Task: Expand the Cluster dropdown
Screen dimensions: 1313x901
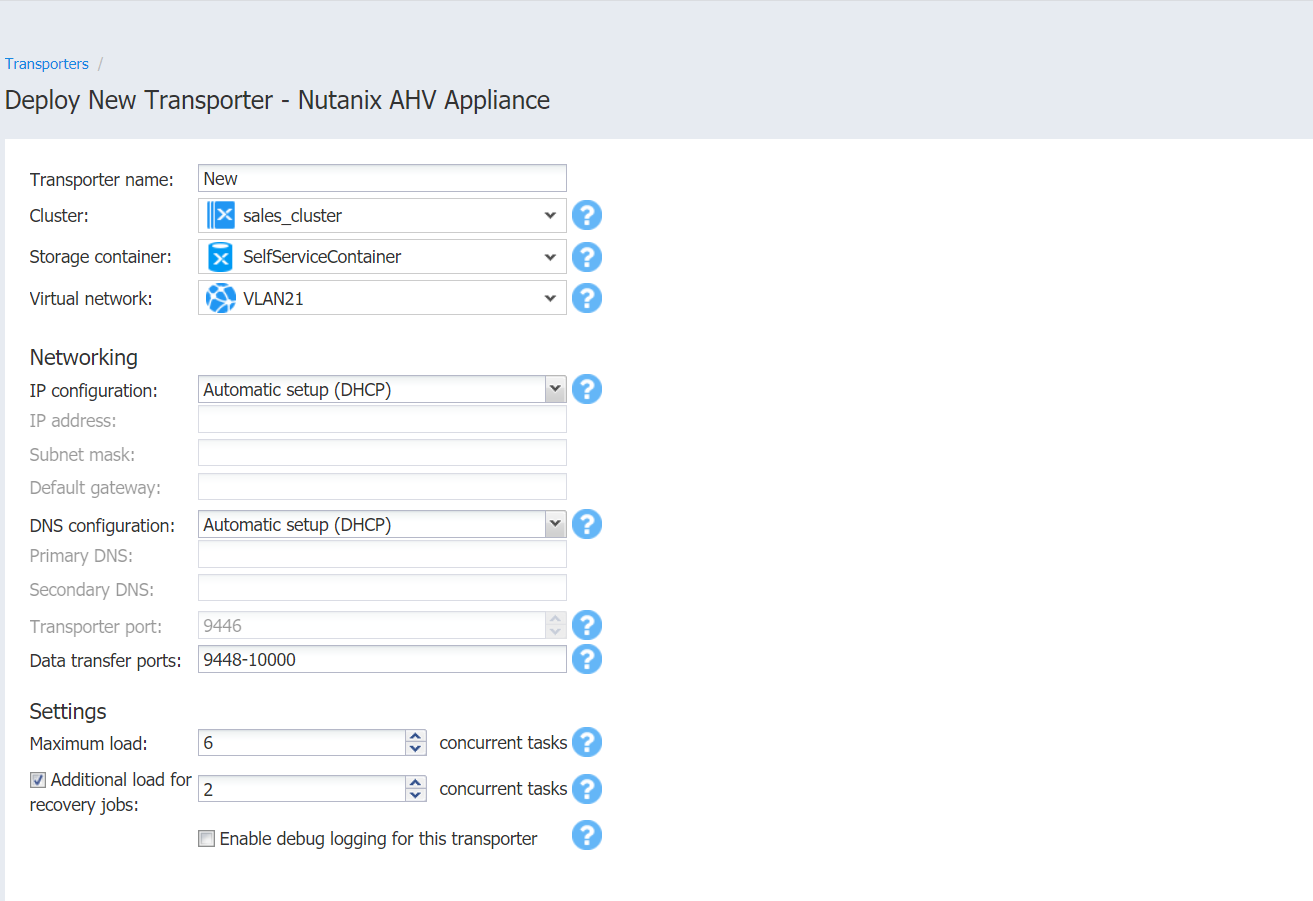Action: click(x=550, y=215)
